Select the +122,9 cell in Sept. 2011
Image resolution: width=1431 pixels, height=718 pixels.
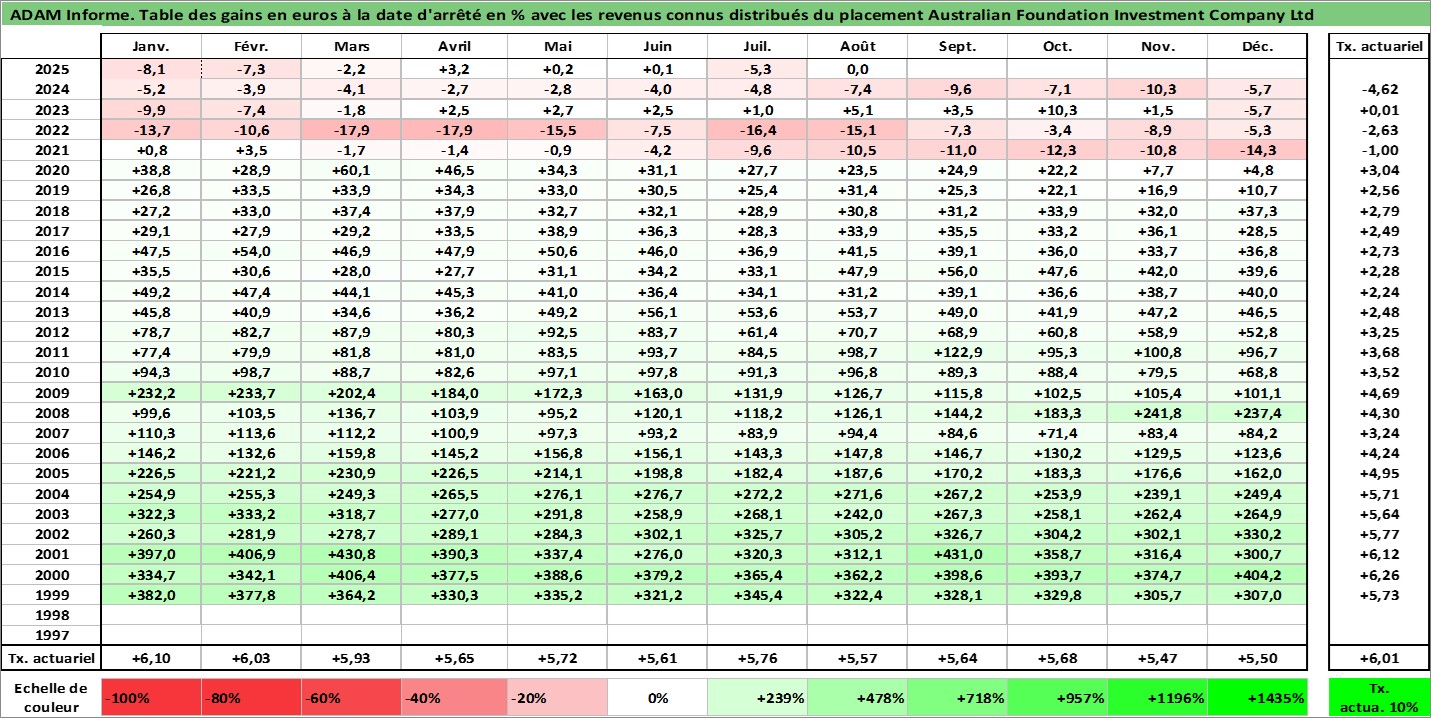click(958, 352)
